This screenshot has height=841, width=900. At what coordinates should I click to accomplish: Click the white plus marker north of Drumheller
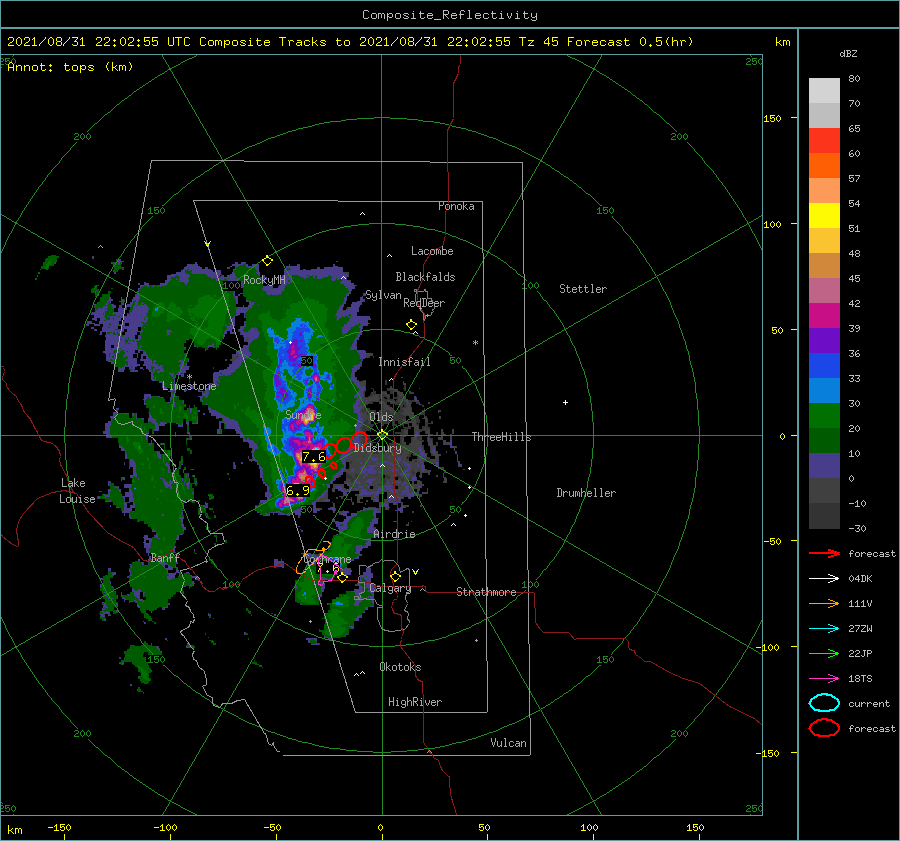point(565,402)
